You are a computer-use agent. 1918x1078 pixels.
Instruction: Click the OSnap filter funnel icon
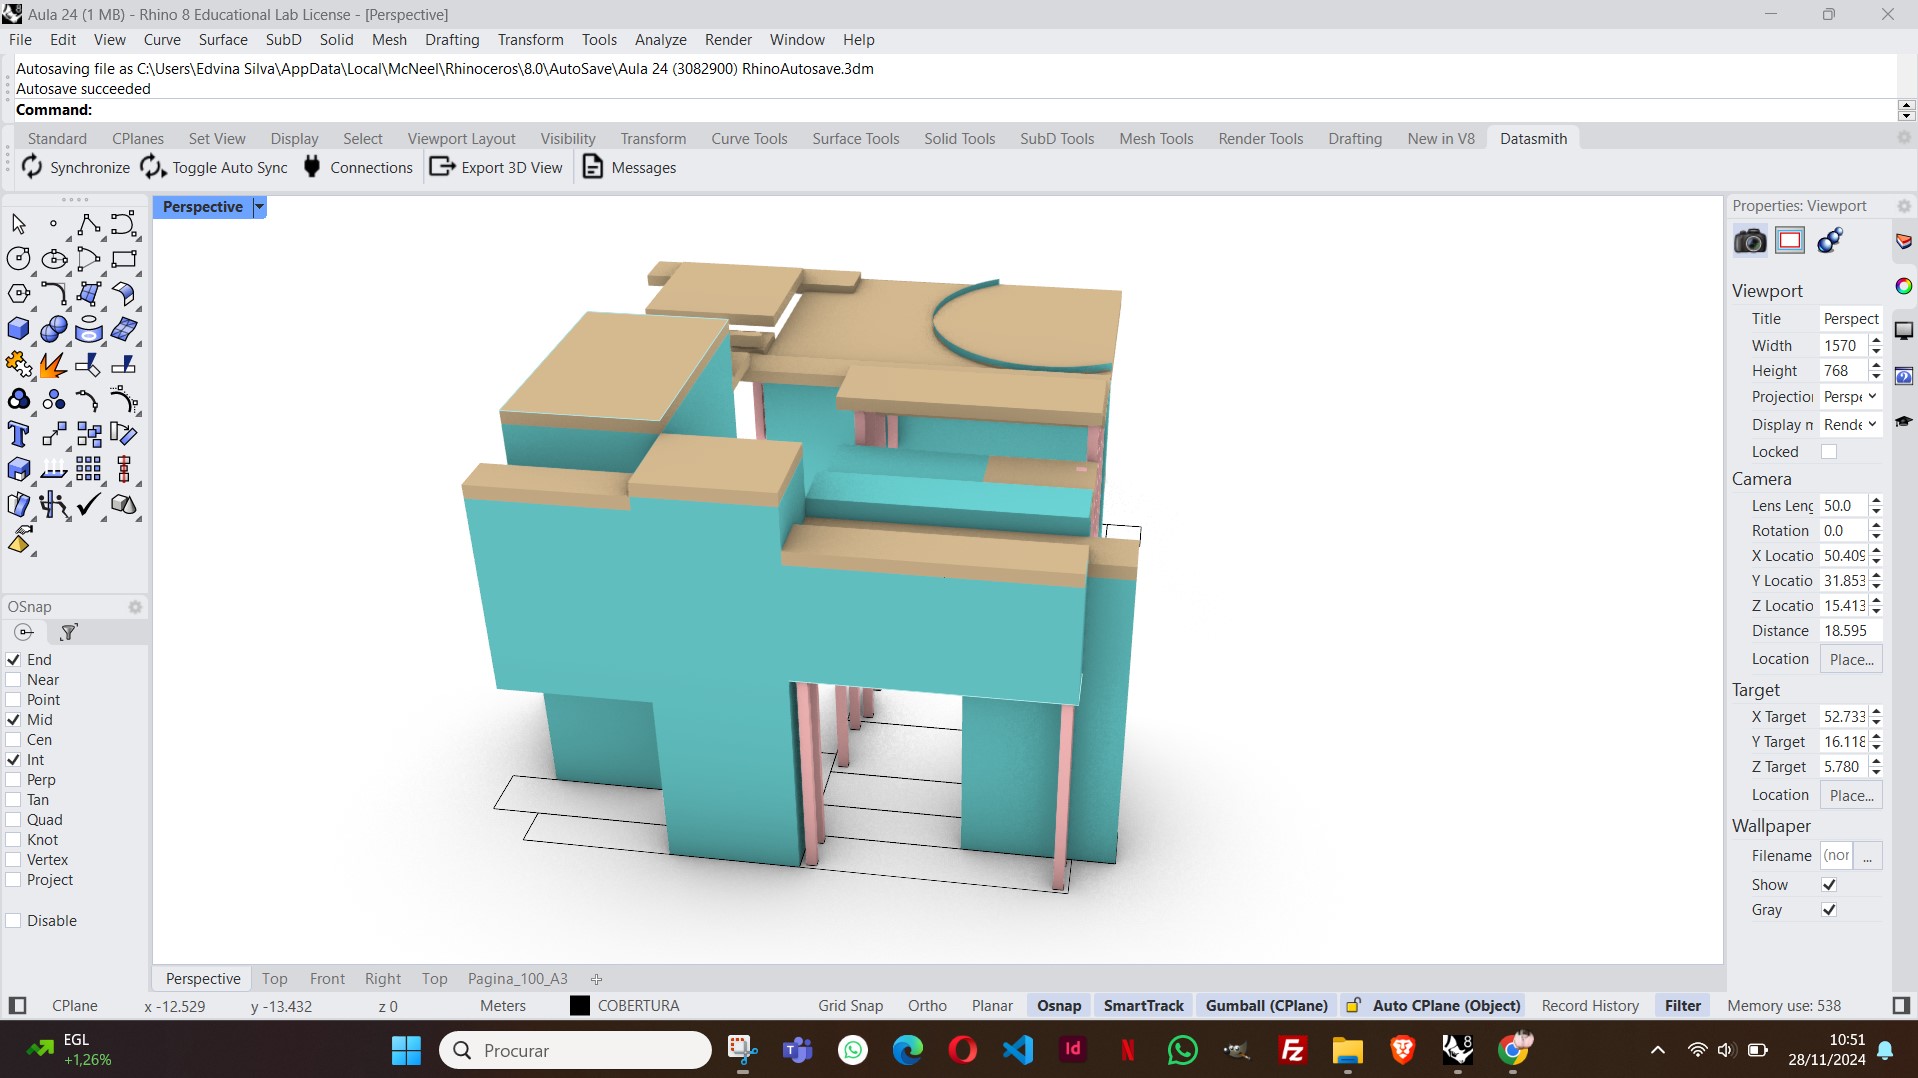[68, 632]
